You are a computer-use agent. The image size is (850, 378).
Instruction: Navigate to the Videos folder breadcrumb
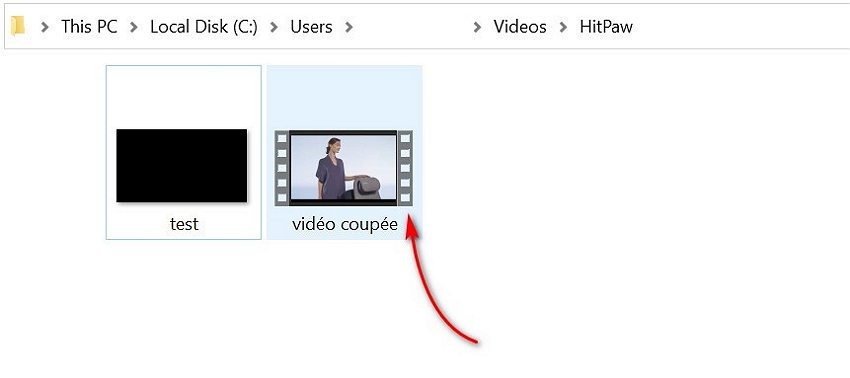[x=520, y=27]
